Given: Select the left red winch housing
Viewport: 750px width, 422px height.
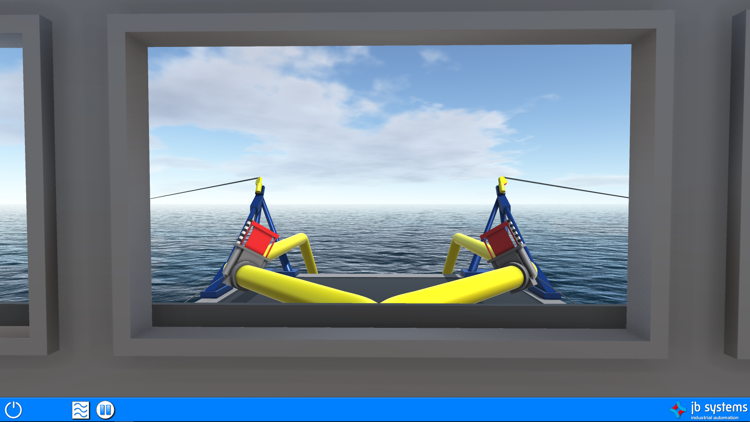Looking at the screenshot, I should tap(262, 240).
